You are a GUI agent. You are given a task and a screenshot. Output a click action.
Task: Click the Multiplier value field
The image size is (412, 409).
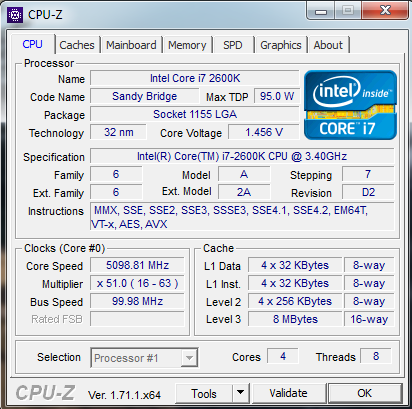[x=137, y=283]
